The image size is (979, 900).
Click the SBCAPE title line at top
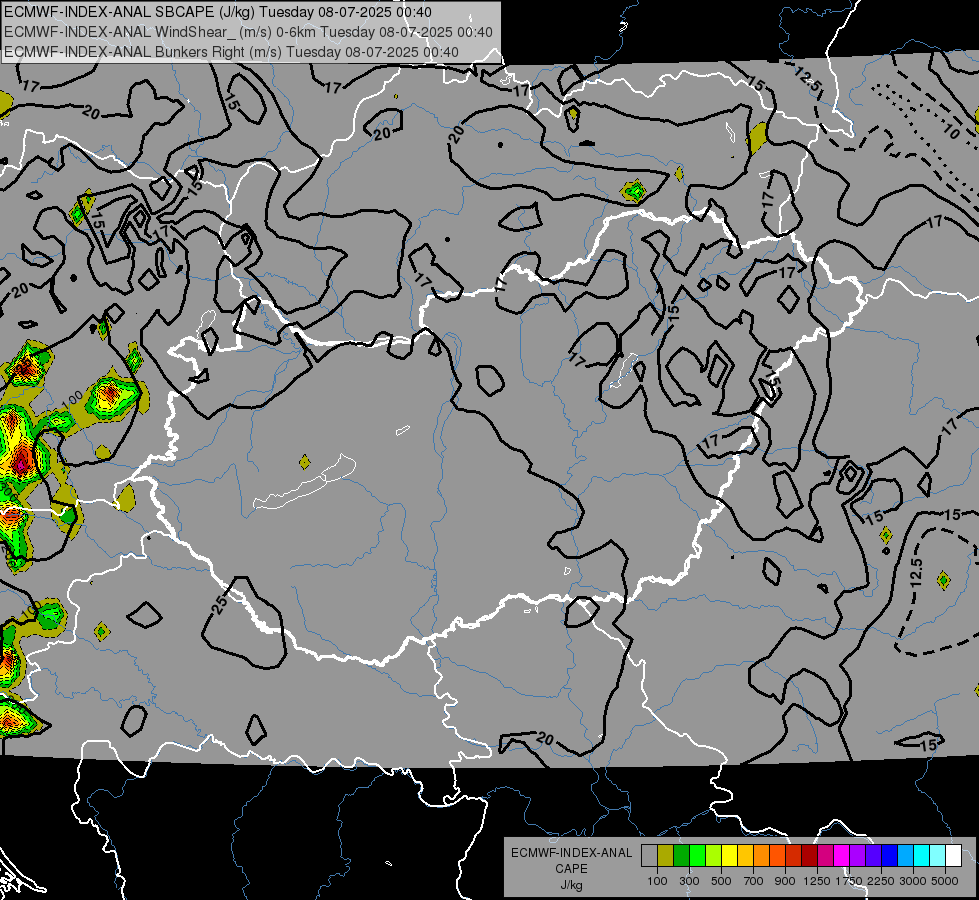[x=218, y=12]
